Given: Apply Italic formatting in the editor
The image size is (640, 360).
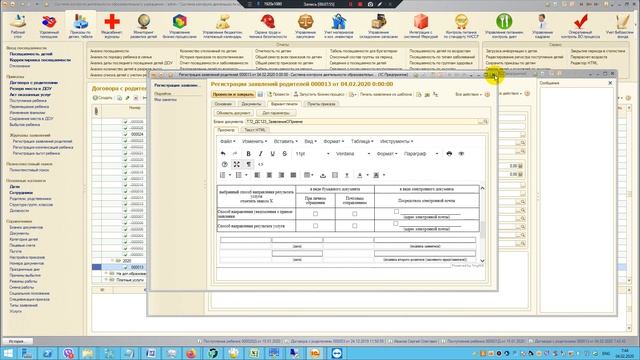Looking at the screenshot, I should pos(260,153).
